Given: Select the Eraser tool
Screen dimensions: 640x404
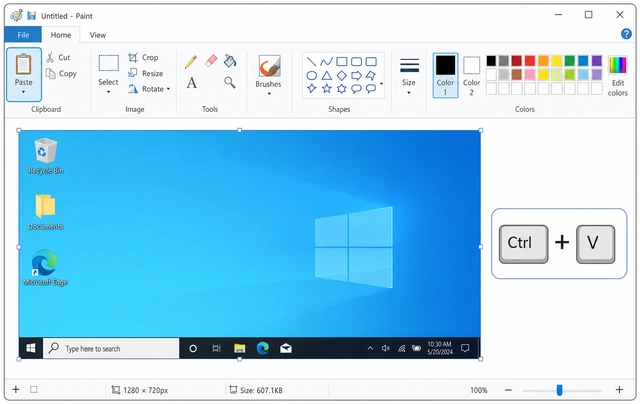Looking at the screenshot, I should tap(211, 61).
